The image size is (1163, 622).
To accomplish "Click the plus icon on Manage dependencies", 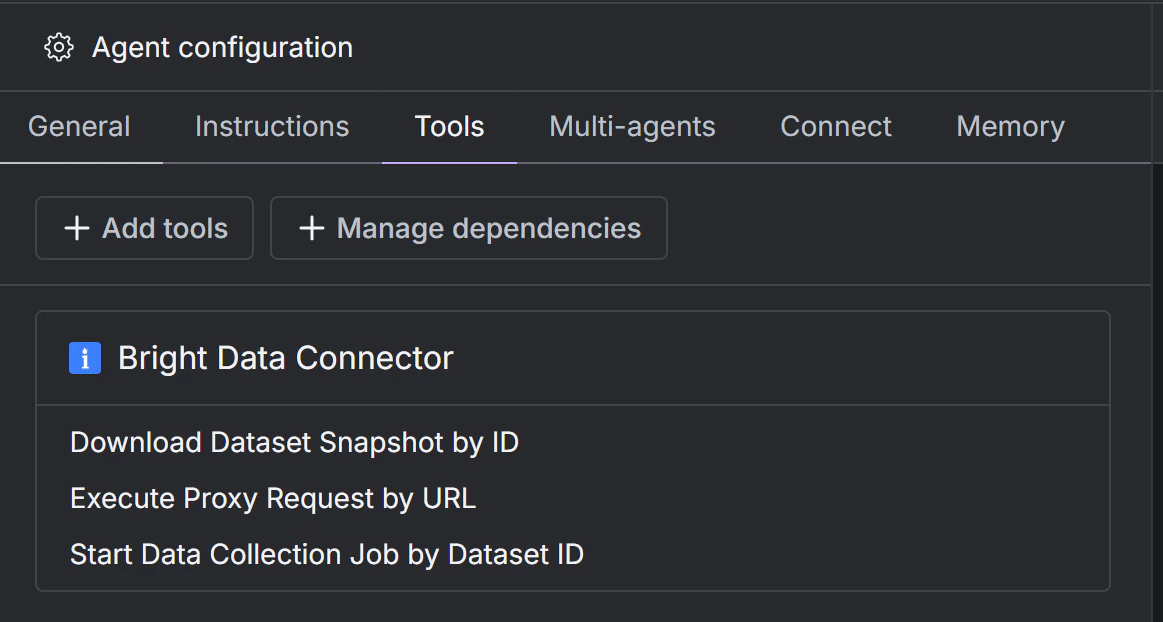I will point(310,228).
